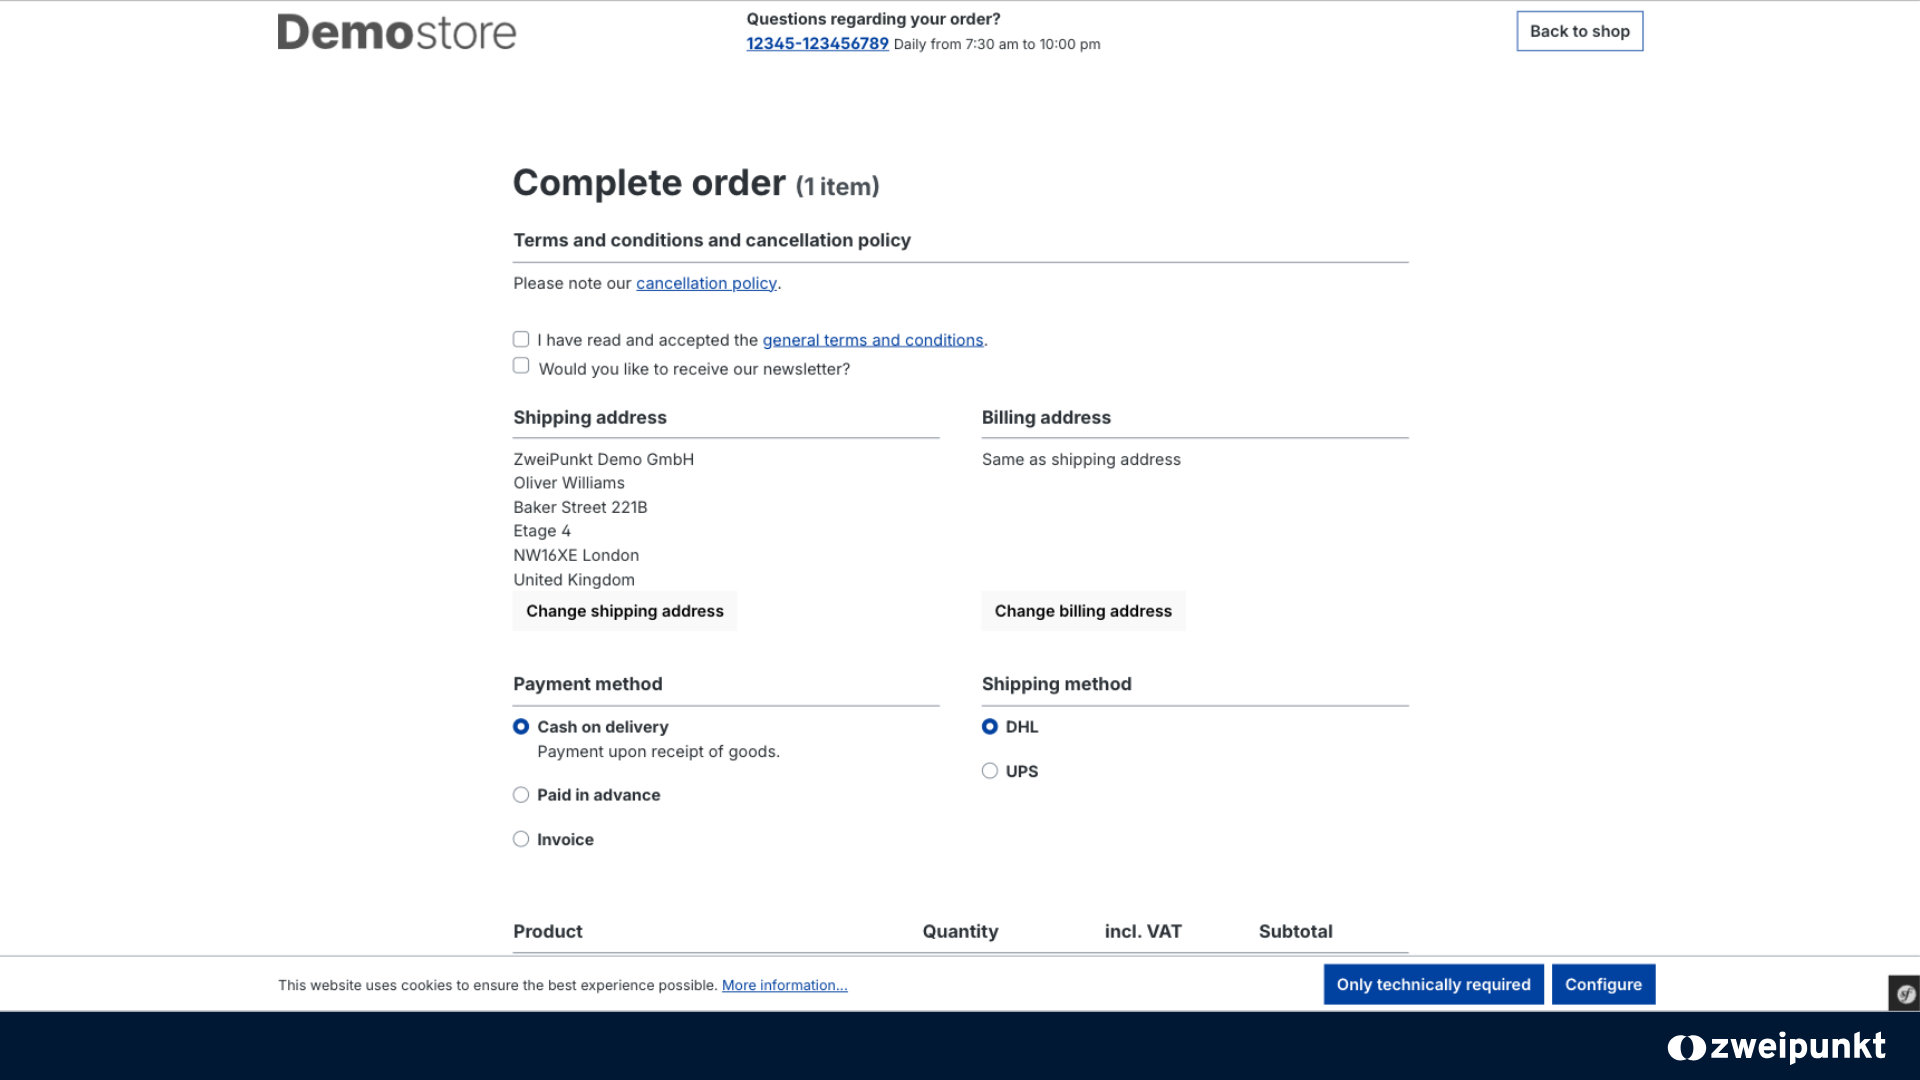This screenshot has width=1920, height=1080.
Task: Click the 'ZweiPunkt Demo GmbH' address line
Action: tap(603, 460)
